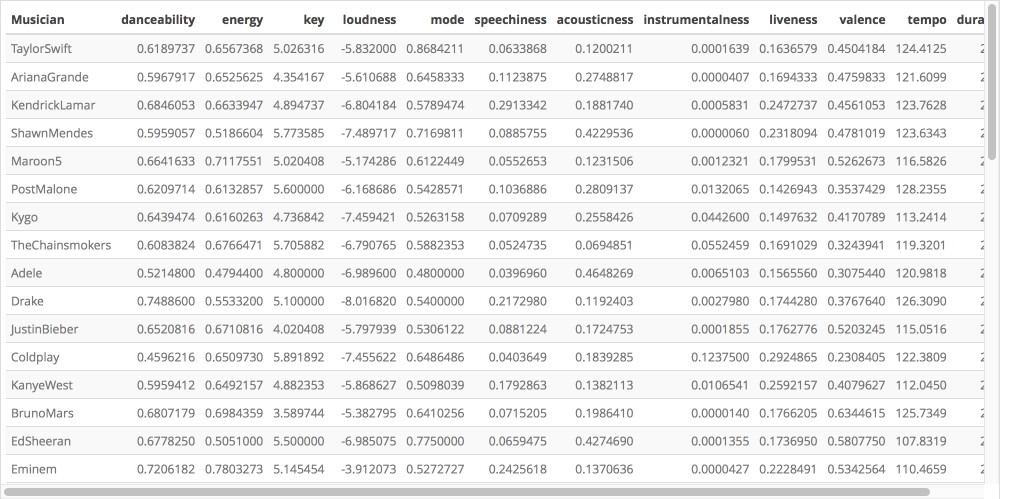The height and width of the screenshot is (499, 1020).
Task: Click Adele acousticness value 0.4648269
Action: (604, 273)
